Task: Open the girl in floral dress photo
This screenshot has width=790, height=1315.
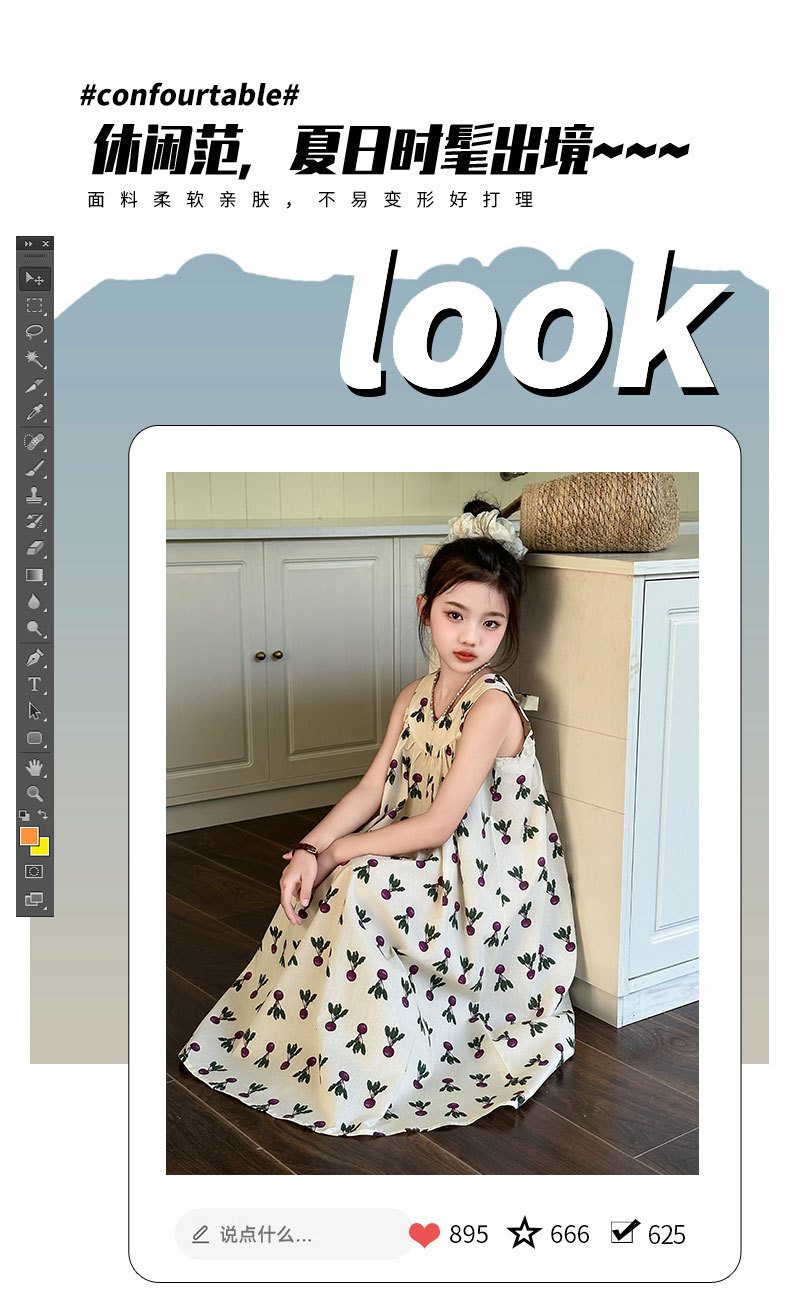Action: 432,823
